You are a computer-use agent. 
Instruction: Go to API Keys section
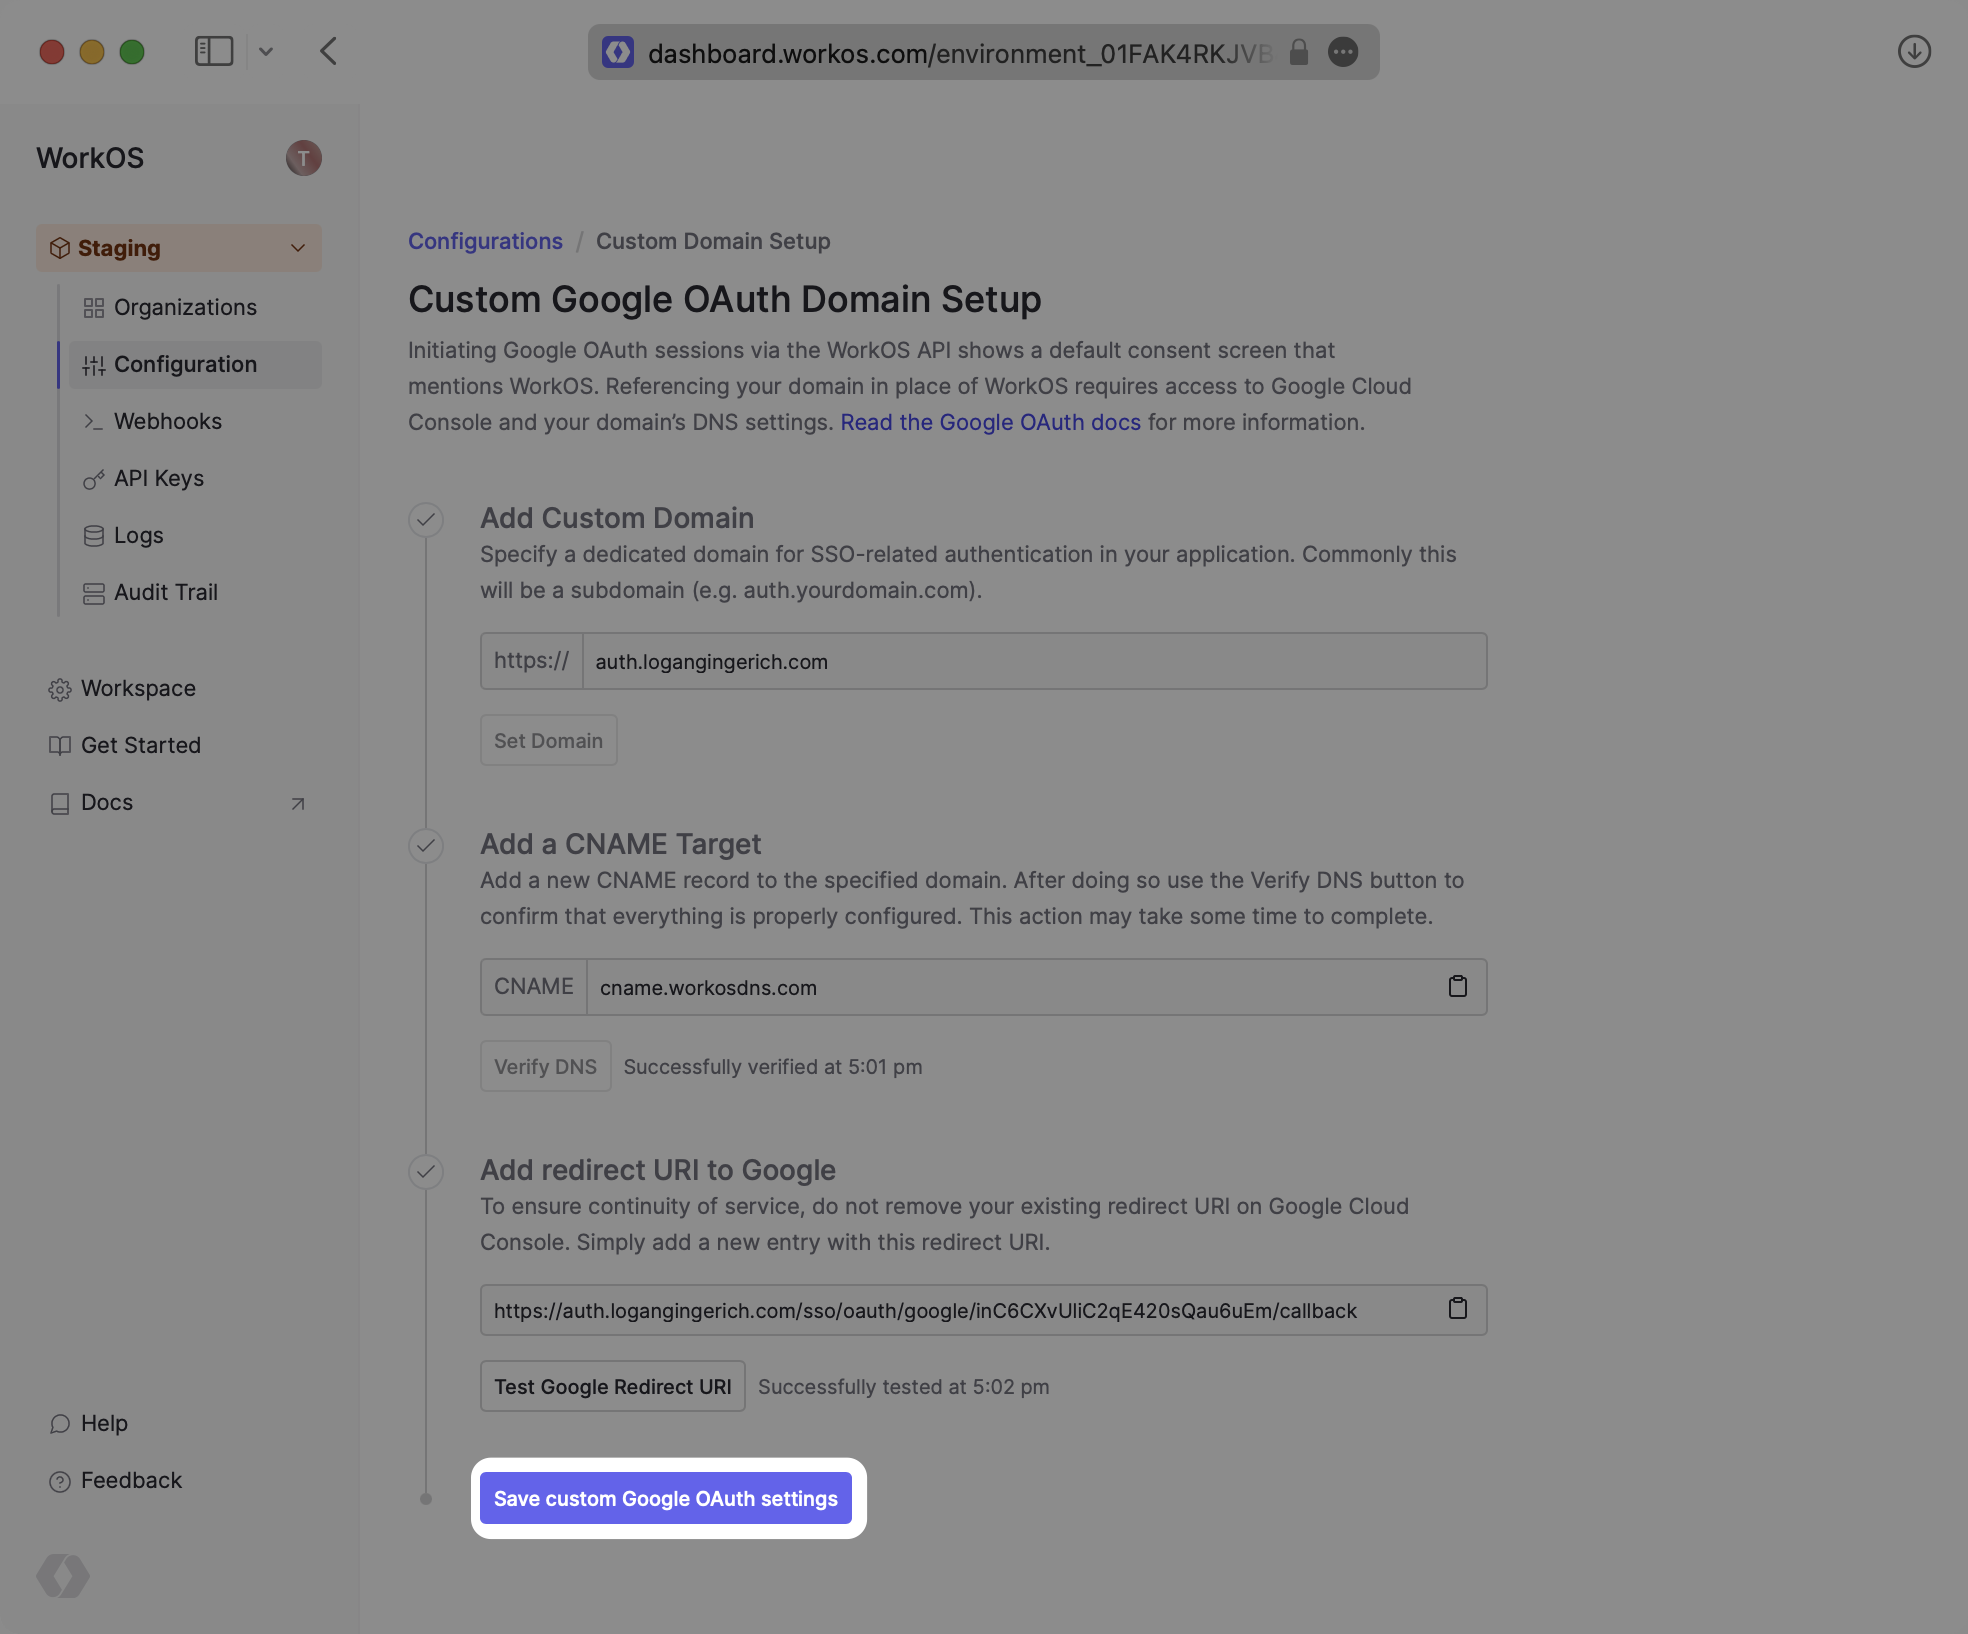[159, 478]
